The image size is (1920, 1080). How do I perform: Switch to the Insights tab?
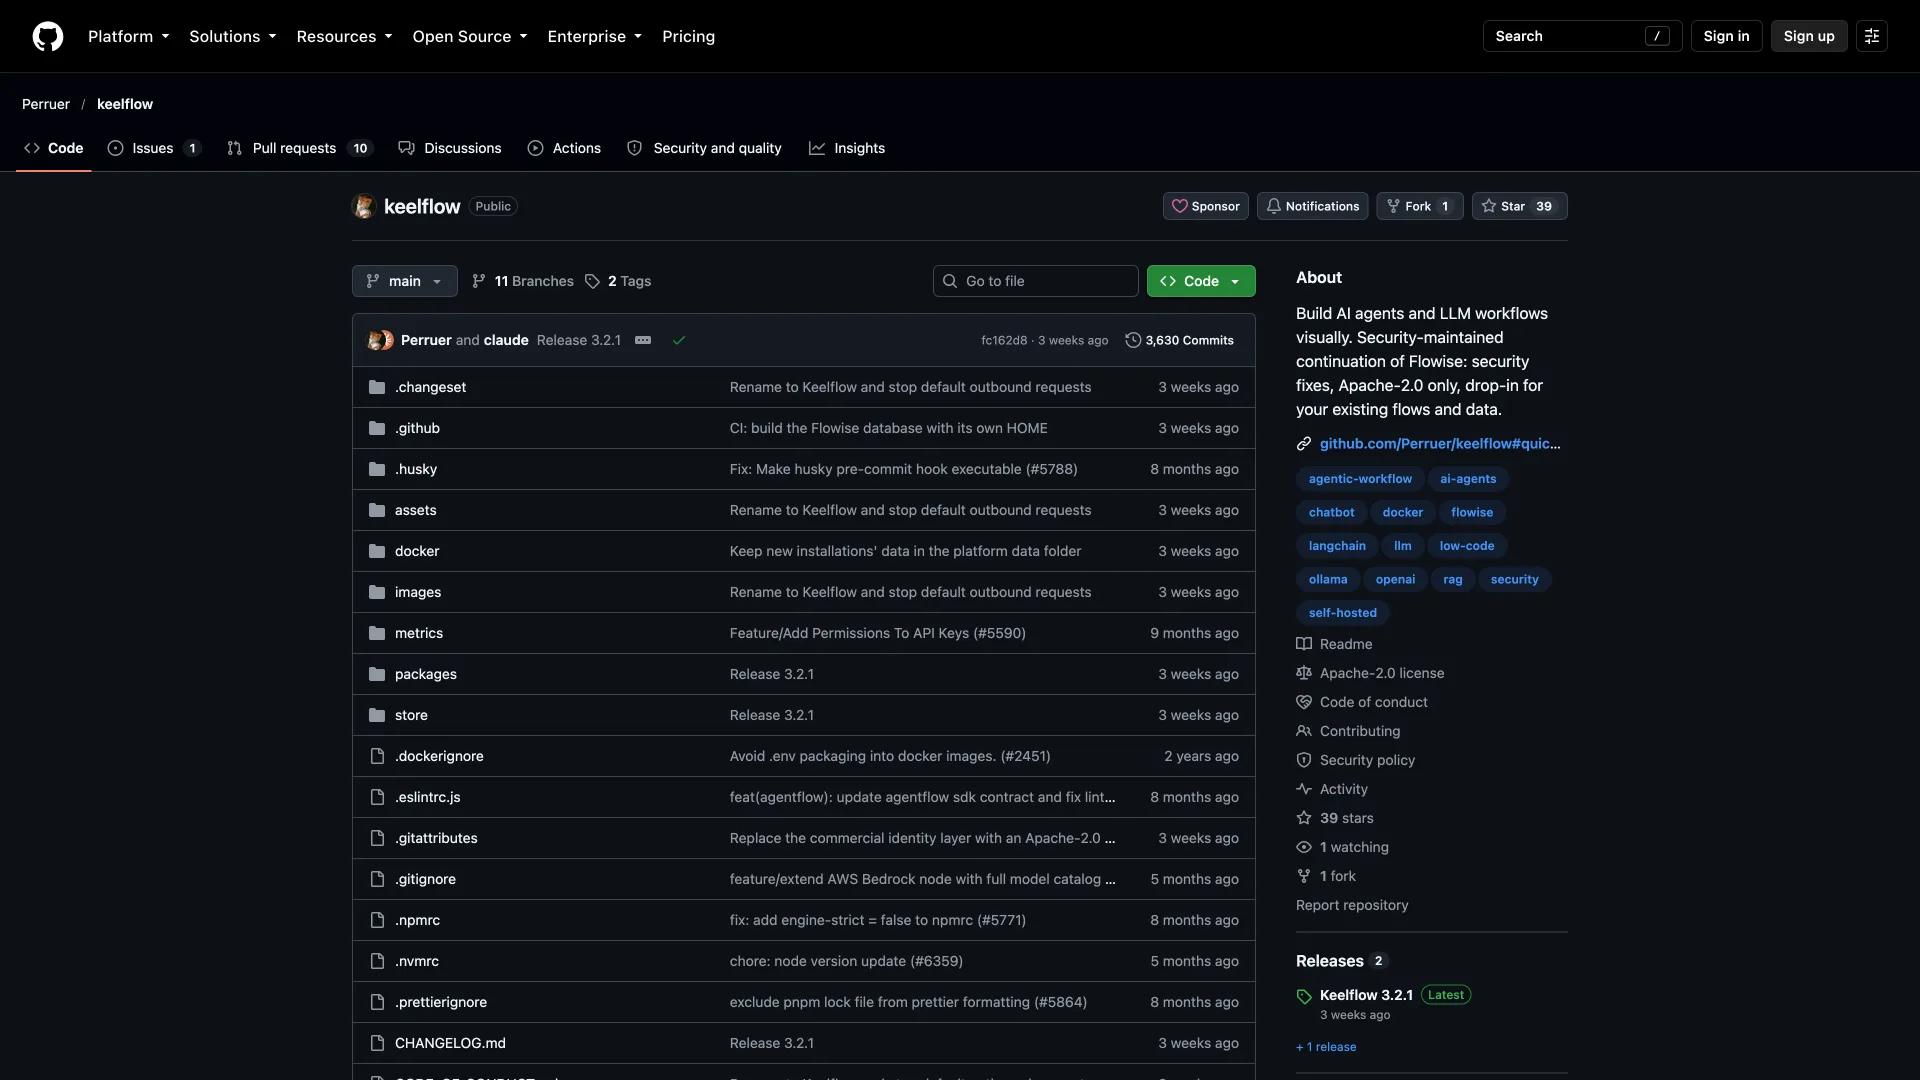pyautogui.click(x=847, y=148)
